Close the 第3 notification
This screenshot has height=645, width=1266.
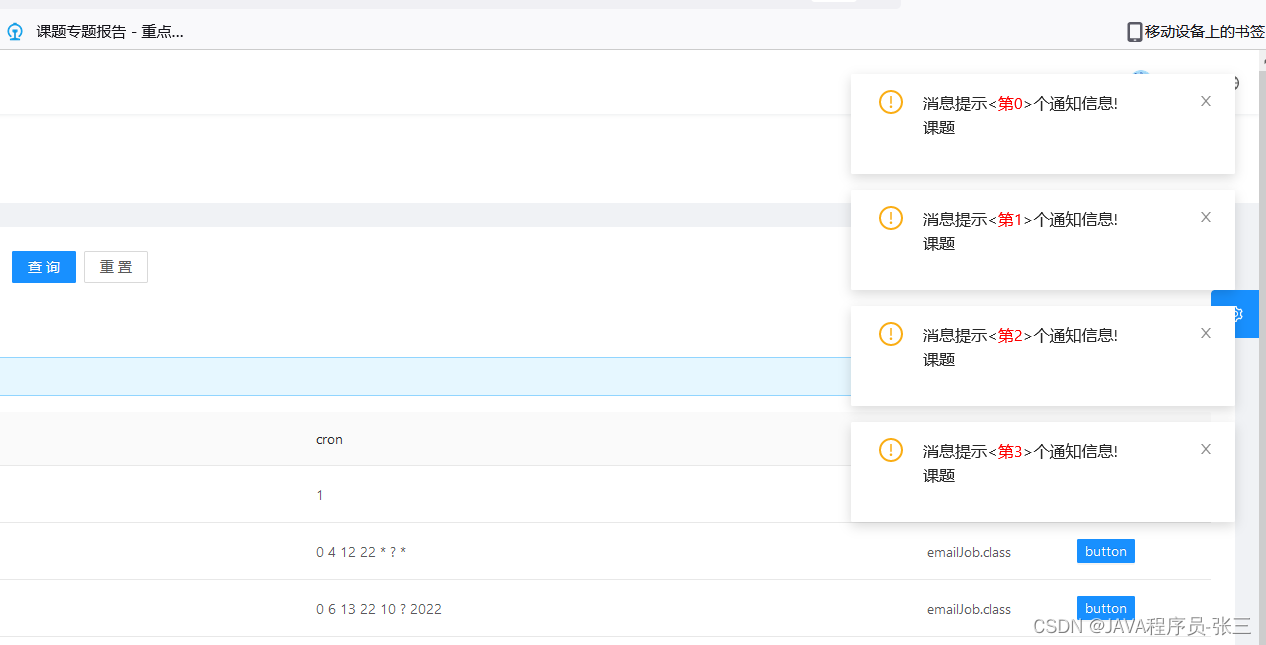pyautogui.click(x=1206, y=449)
